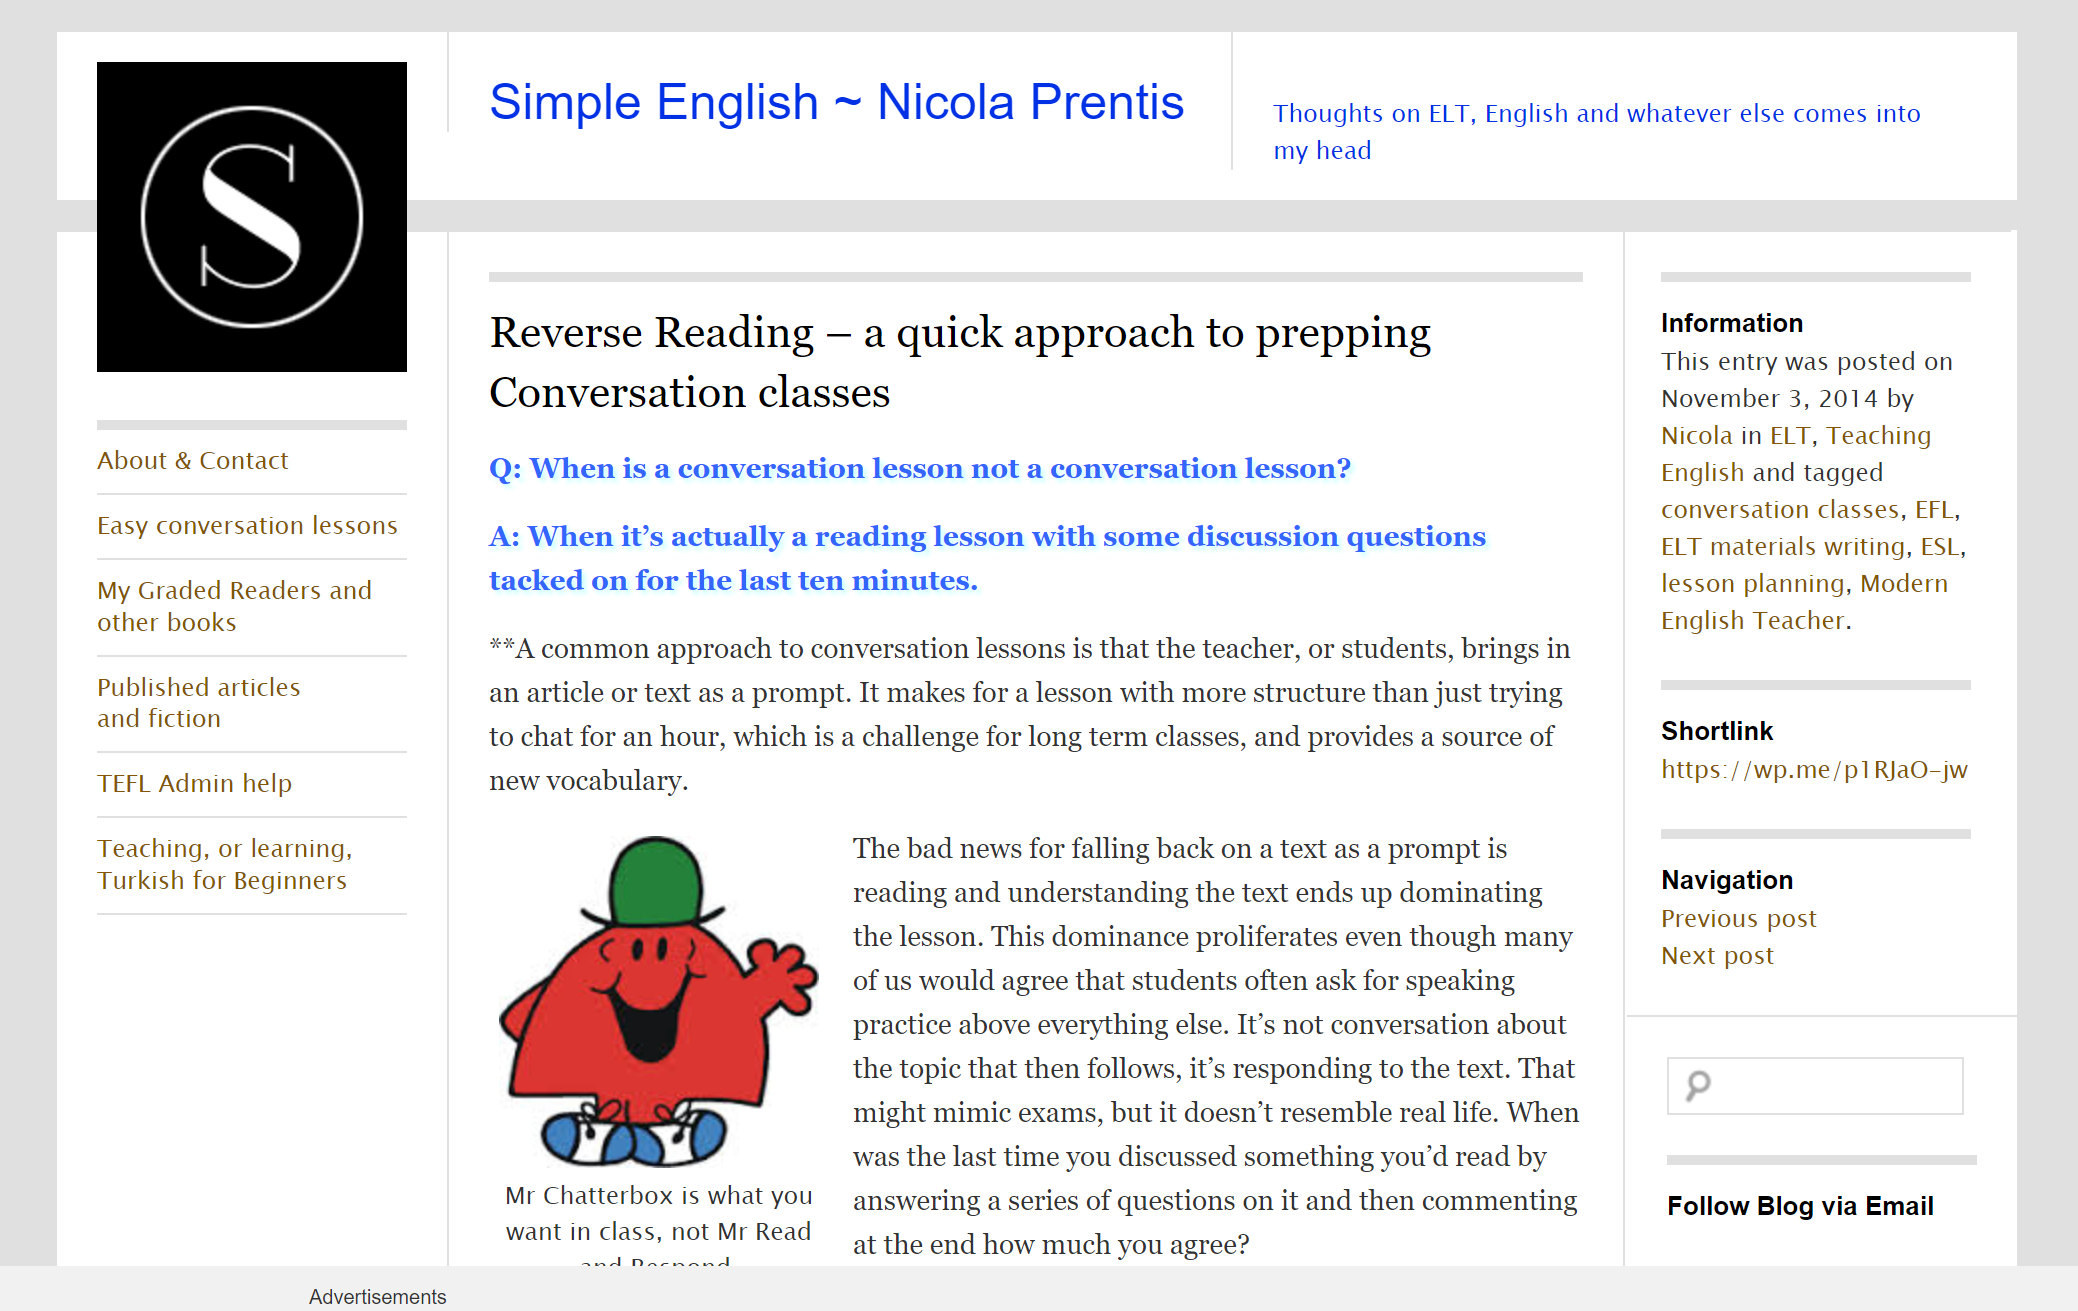2078x1311 pixels.
Task: Click inside the search input field
Action: (x=1835, y=1085)
